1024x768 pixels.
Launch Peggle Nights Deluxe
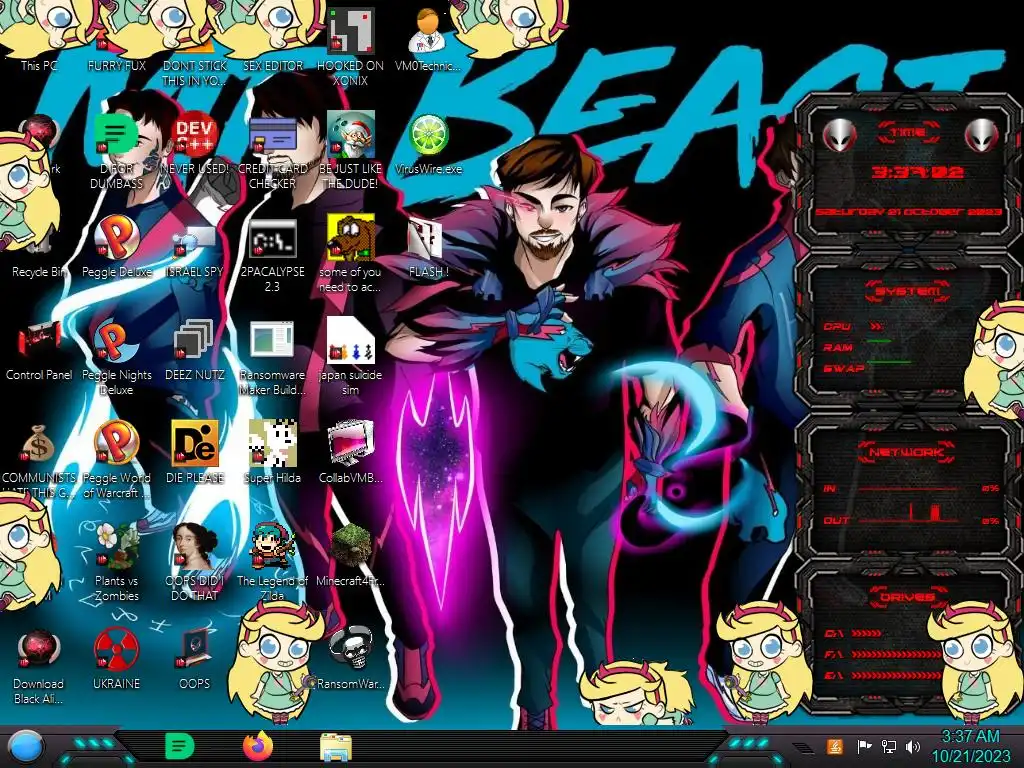(x=116, y=358)
